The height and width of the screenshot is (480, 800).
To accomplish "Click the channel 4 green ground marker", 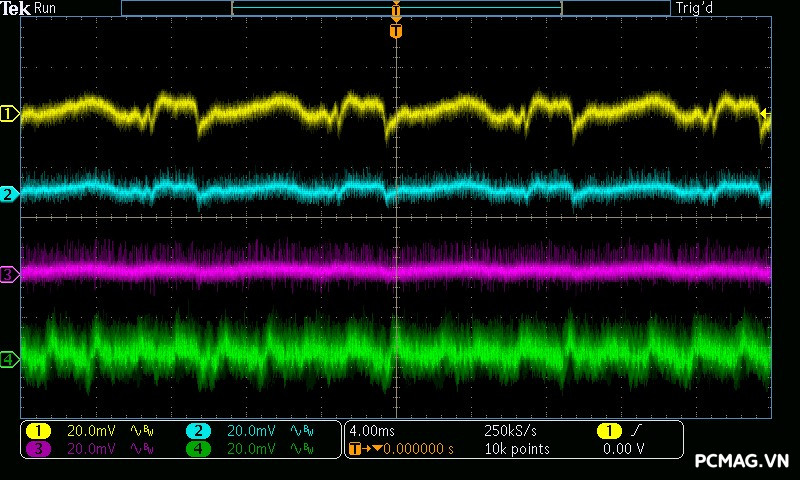I will (9, 359).
